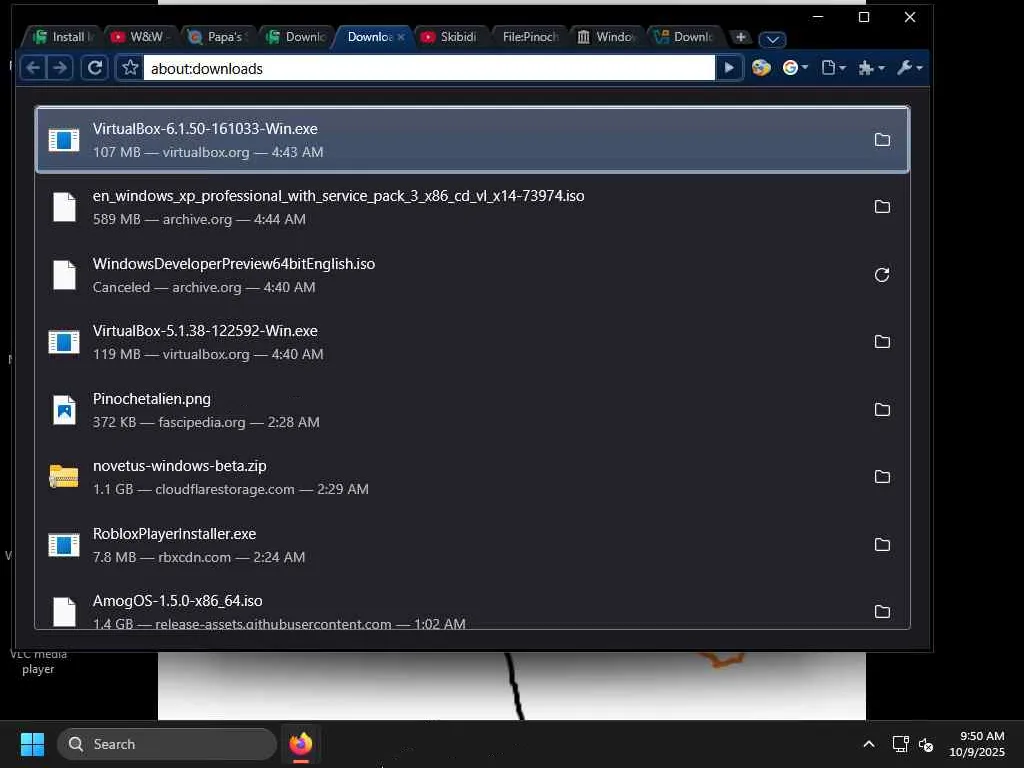Click the AmogOS iso file icon
The height and width of the screenshot is (768, 1024).
pyautogui.click(x=64, y=612)
